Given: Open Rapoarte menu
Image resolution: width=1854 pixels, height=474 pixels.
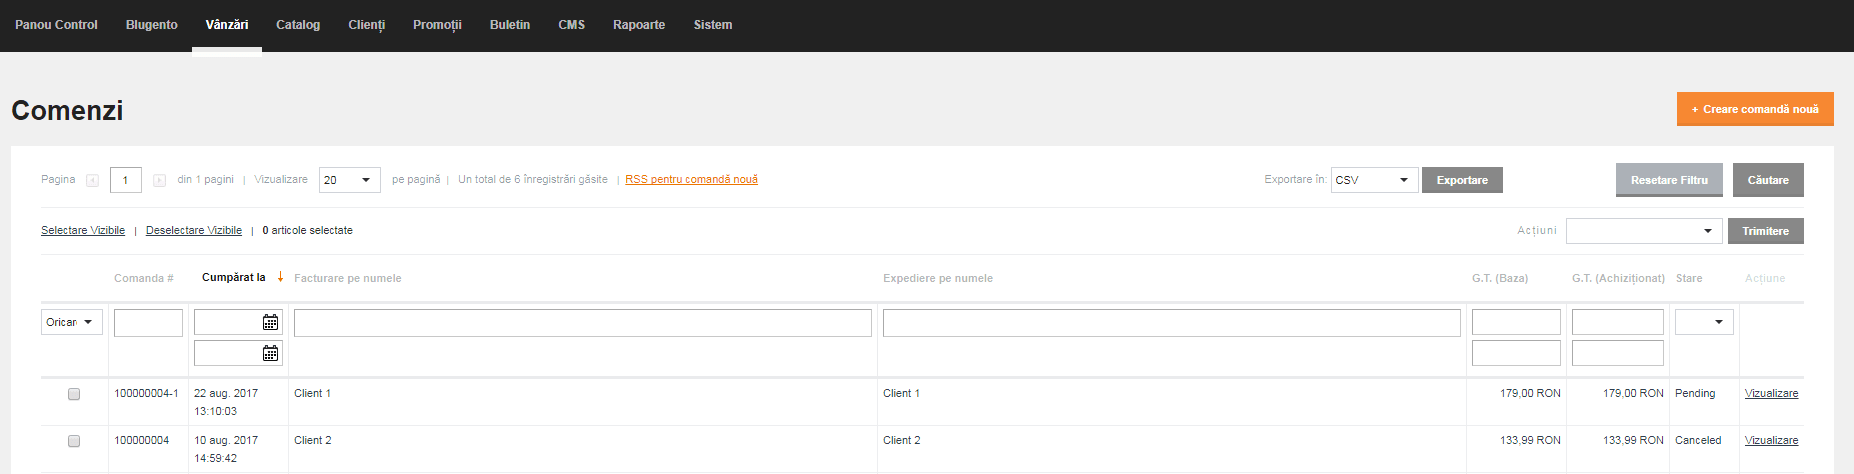Looking at the screenshot, I should click(639, 25).
